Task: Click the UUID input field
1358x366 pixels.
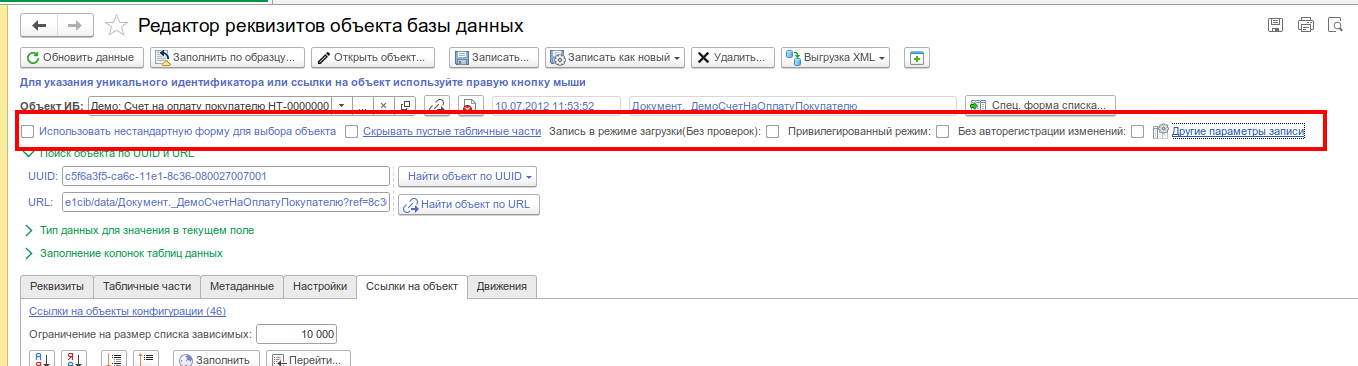Action: (225, 176)
